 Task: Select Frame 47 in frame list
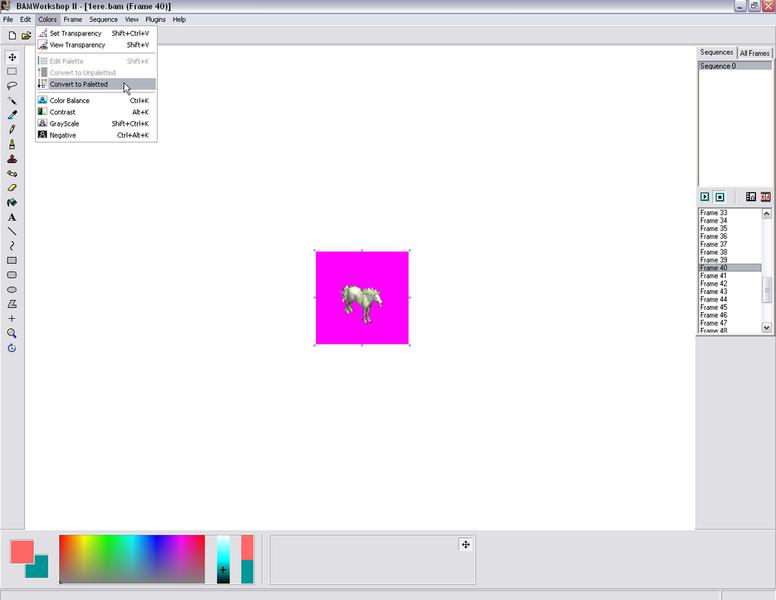730,323
